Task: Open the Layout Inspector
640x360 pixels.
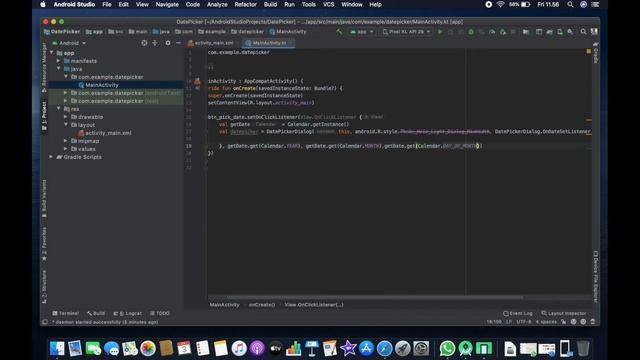Action: tap(564, 313)
